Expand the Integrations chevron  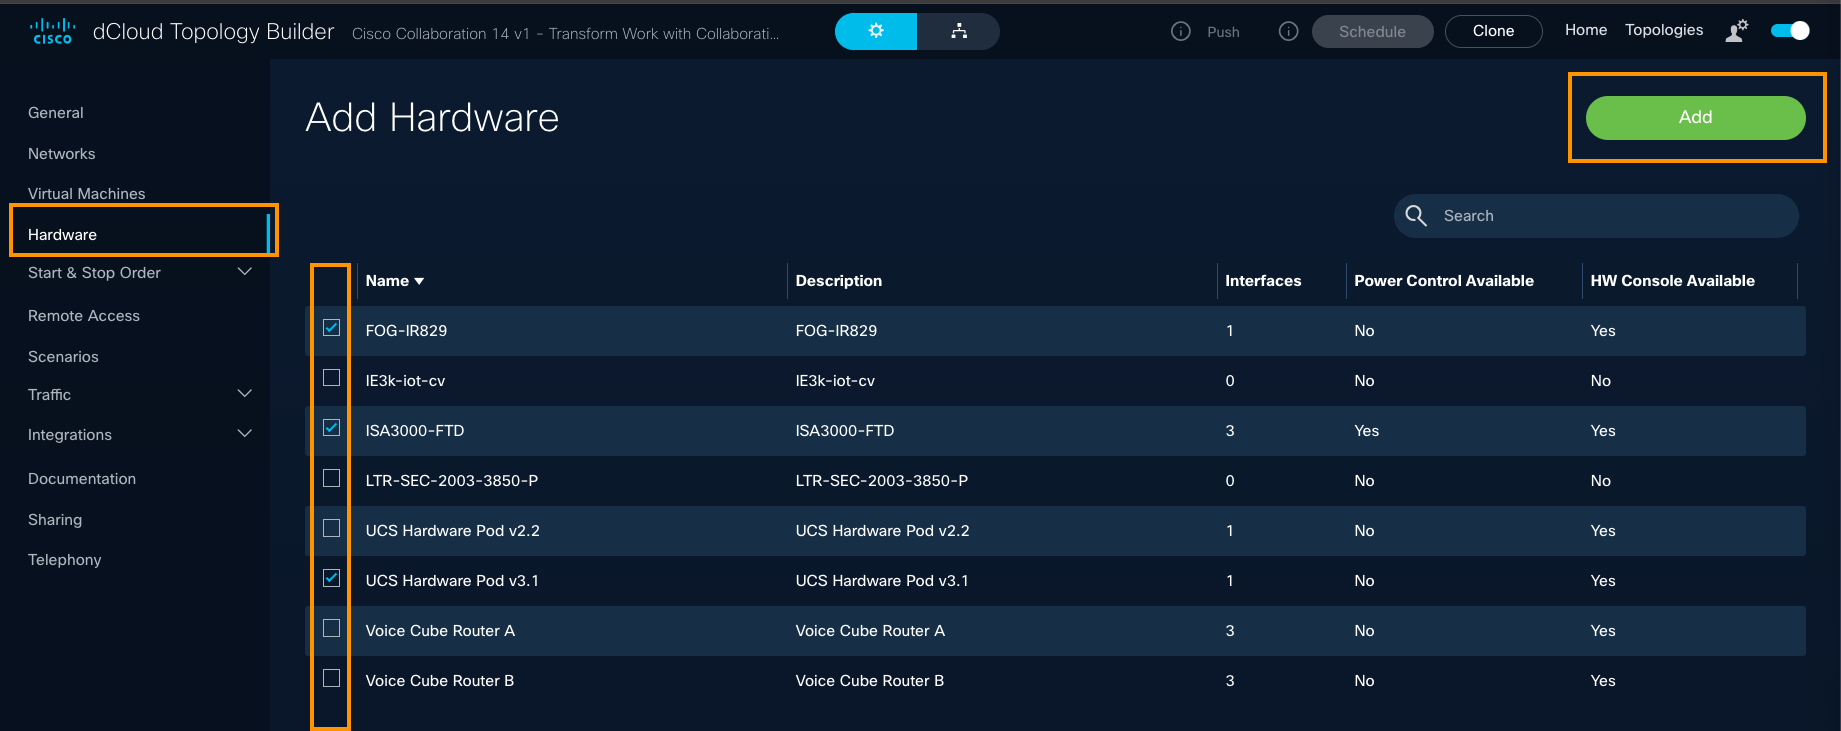click(244, 434)
